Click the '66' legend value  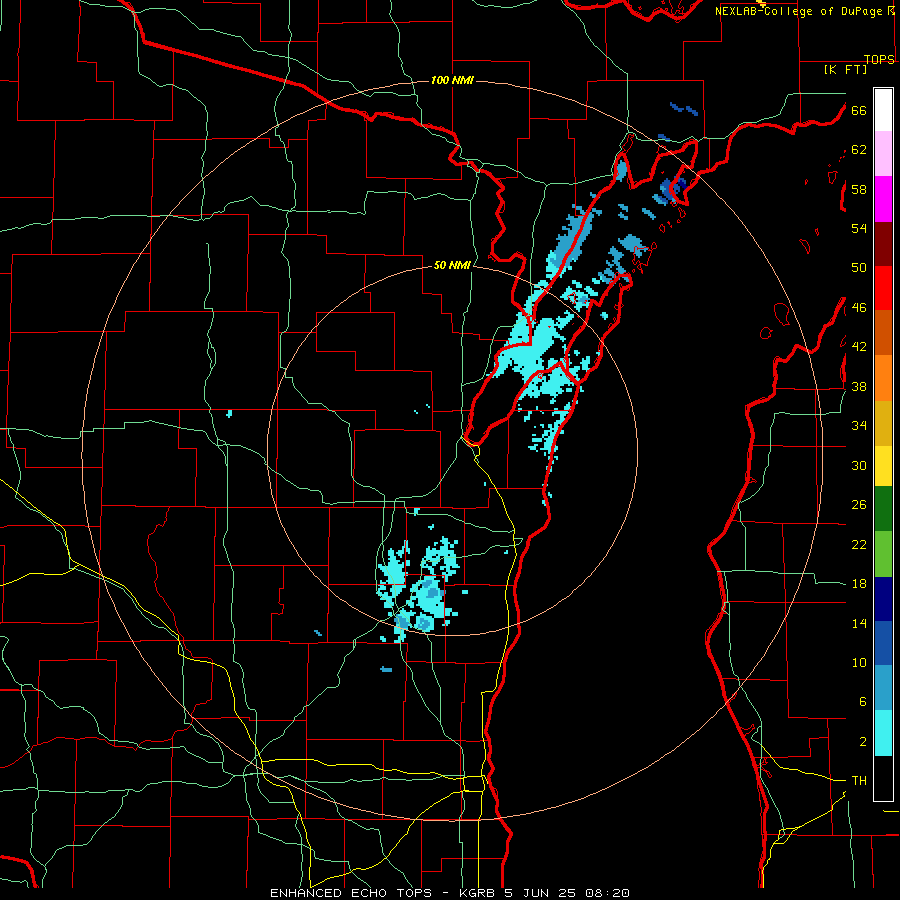click(859, 110)
